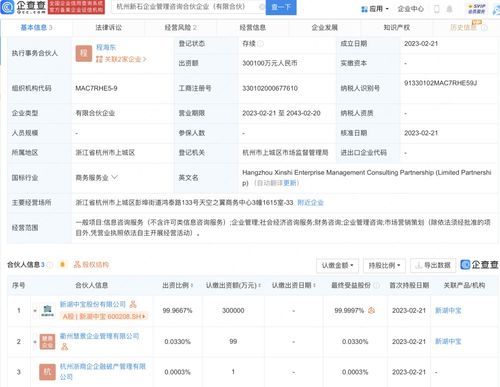Image resolution: width=500 pixels, height=387 pixels.
Task: Open 企业中心 in the header
Action: pyautogui.click(x=410, y=9)
